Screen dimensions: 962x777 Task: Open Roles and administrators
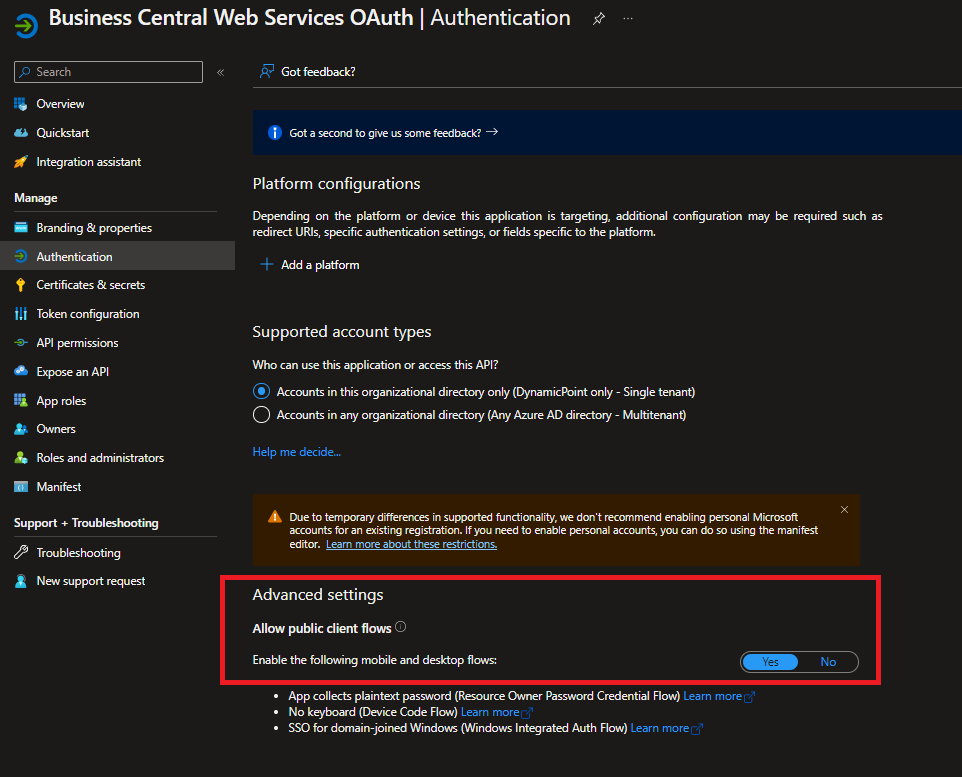(x=100, y=458)
